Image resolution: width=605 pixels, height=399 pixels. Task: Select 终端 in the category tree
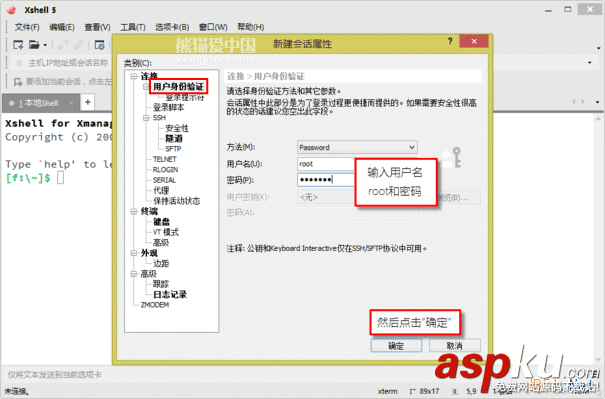point(149,211)
